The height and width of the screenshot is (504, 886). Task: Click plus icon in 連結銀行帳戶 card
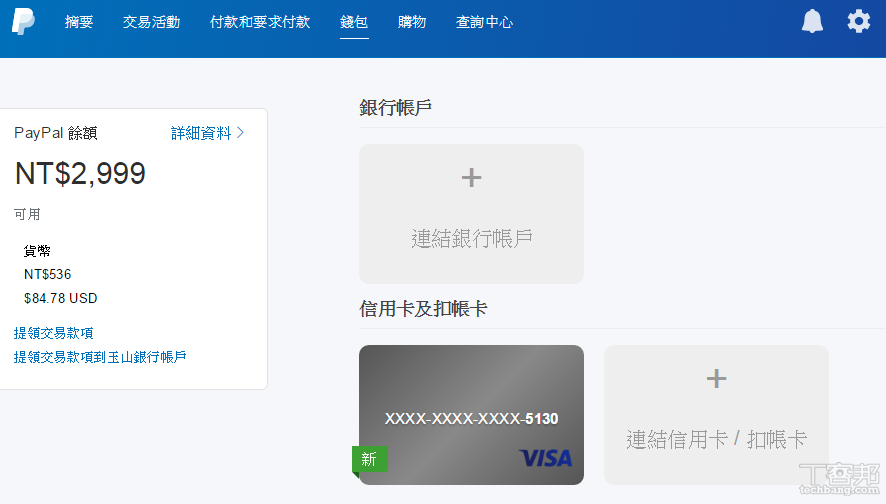[471, 178]
